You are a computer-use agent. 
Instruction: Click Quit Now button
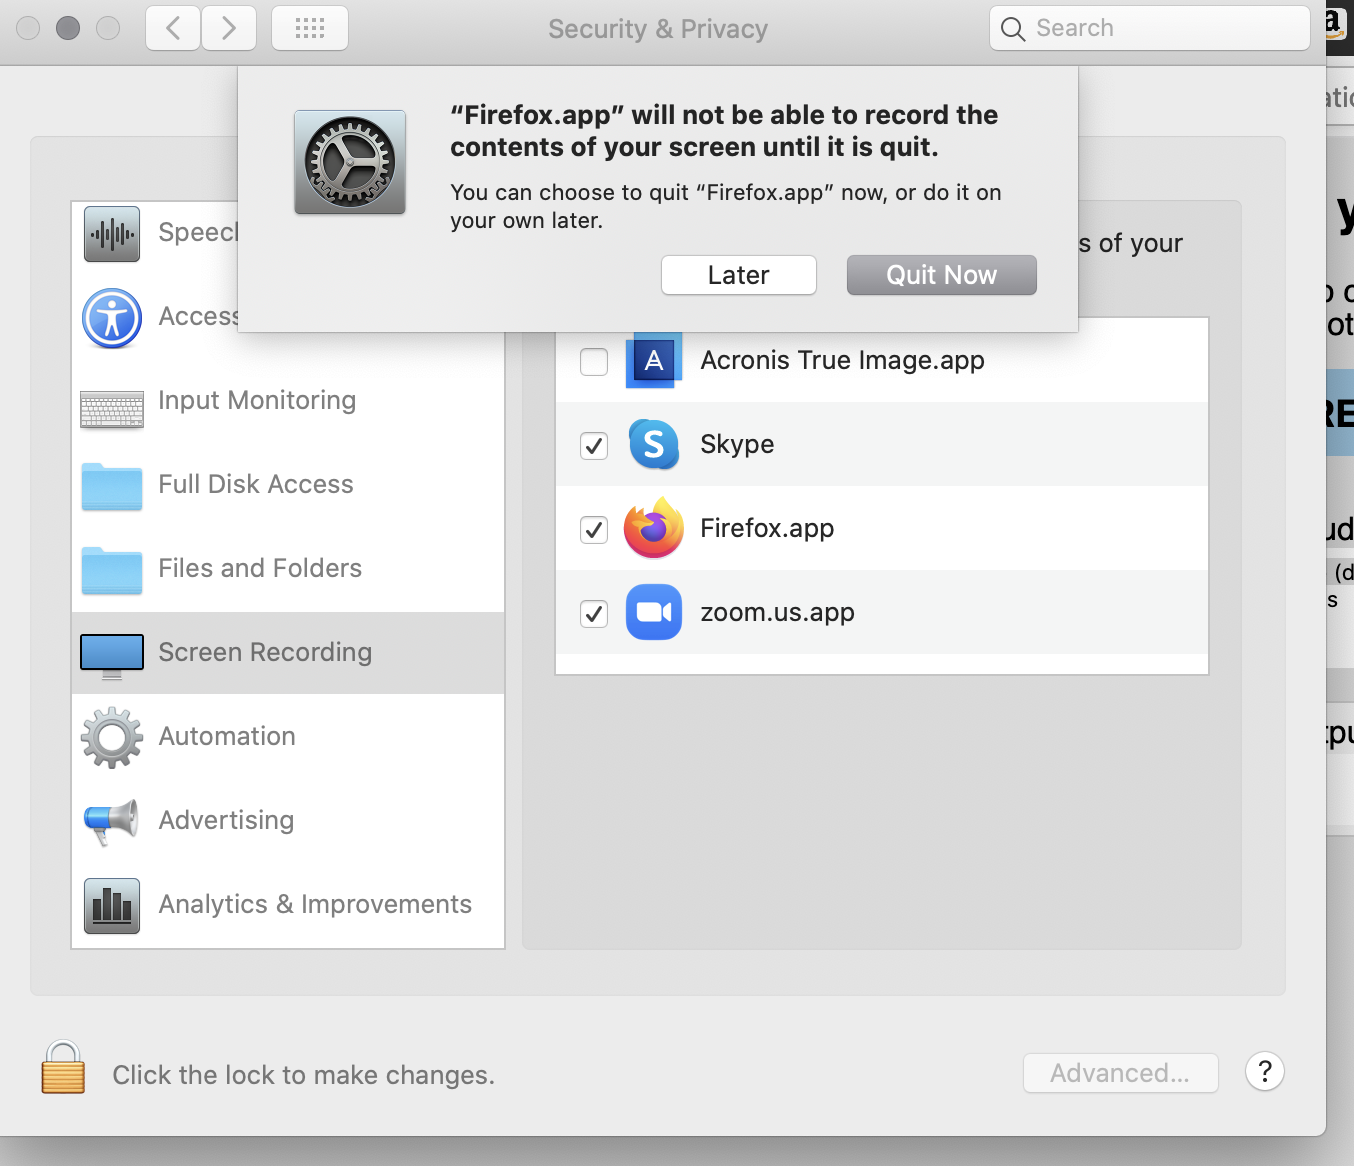pyautogui.click(x=942, y=275)
